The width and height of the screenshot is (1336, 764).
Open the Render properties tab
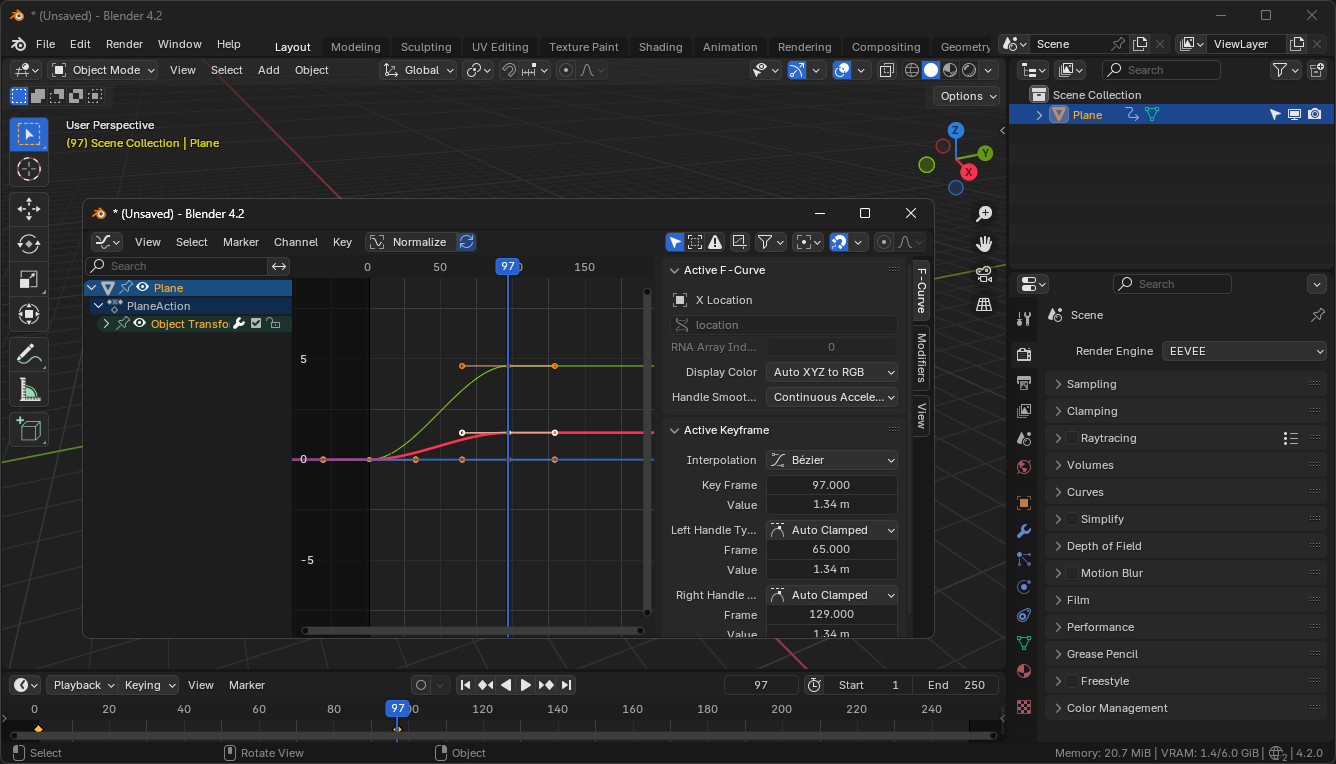click(x=1023, y=355)
